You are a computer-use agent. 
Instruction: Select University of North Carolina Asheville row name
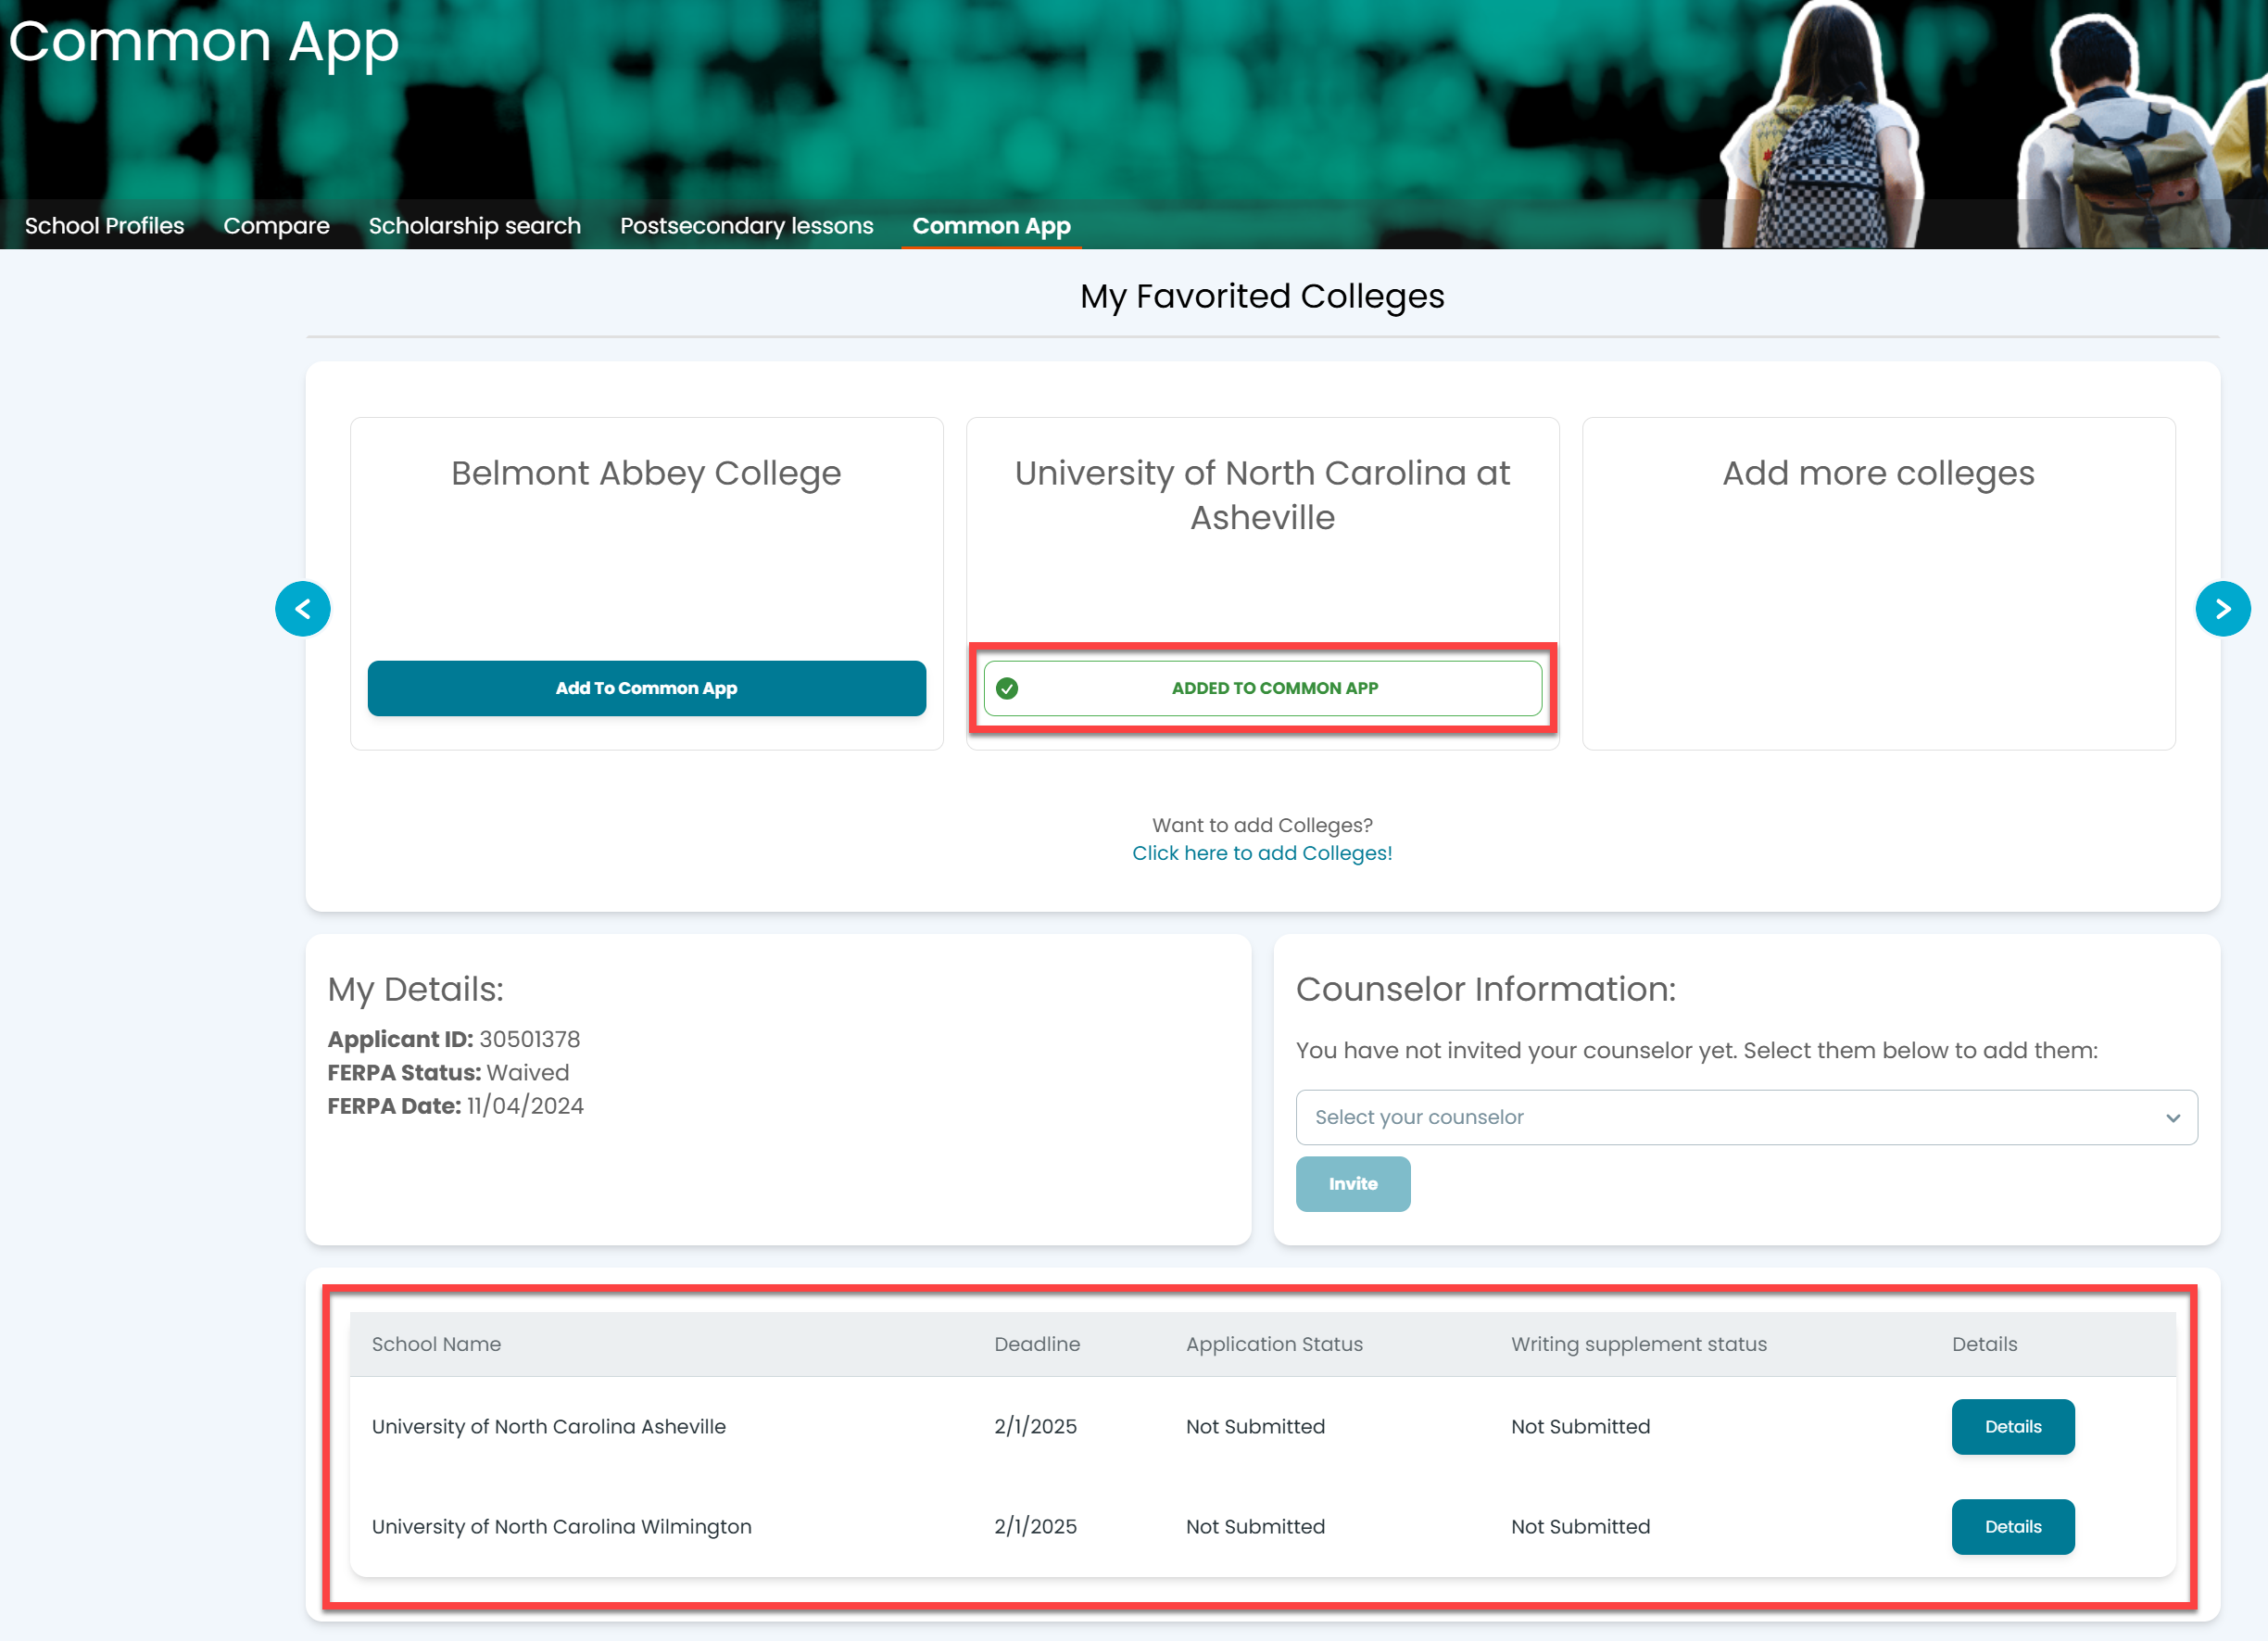pyautogui.click(x=549, y=1427)
